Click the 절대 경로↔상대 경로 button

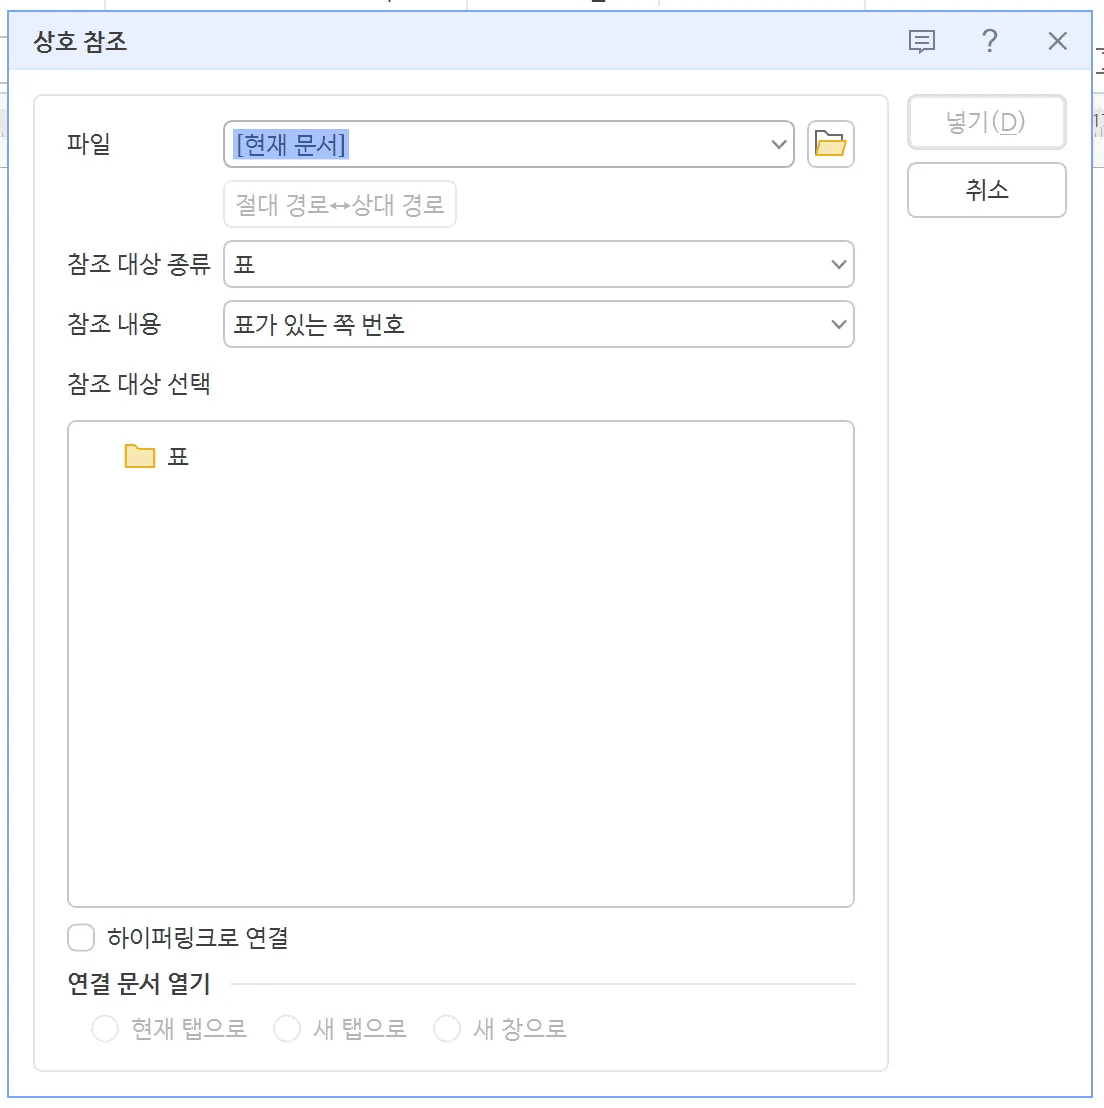(x=339, y=204)
